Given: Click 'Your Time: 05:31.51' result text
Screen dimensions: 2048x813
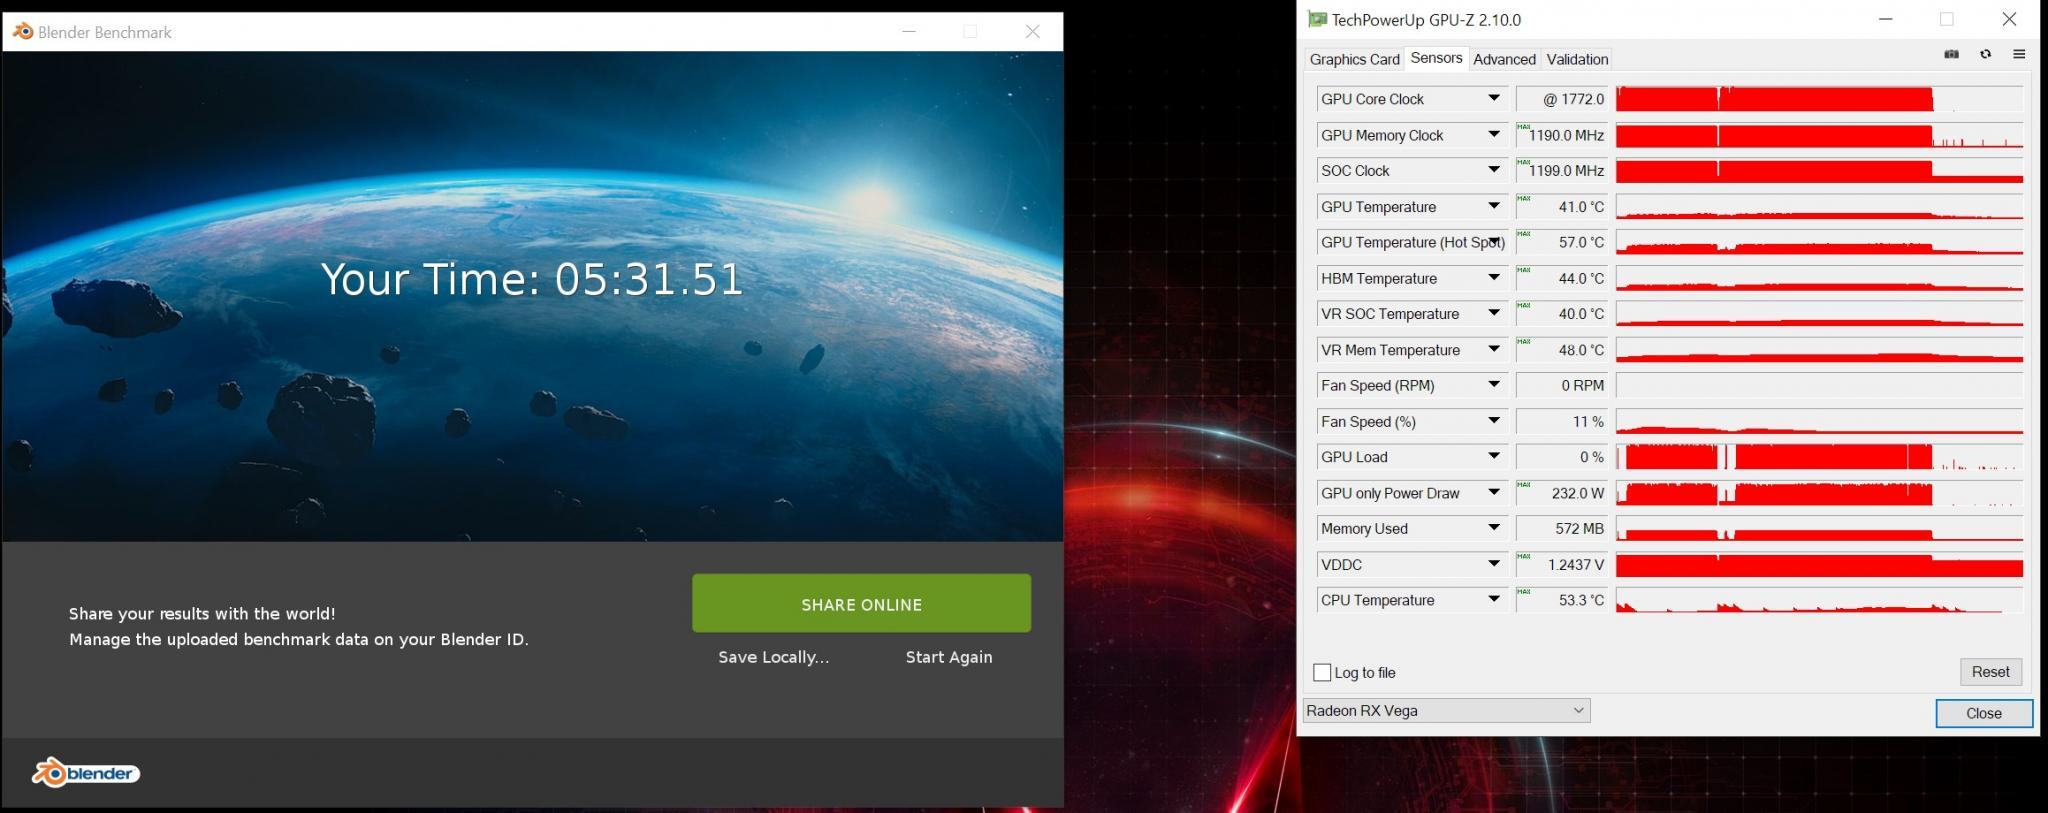Looking at the screenshot, I should [532, 279].
